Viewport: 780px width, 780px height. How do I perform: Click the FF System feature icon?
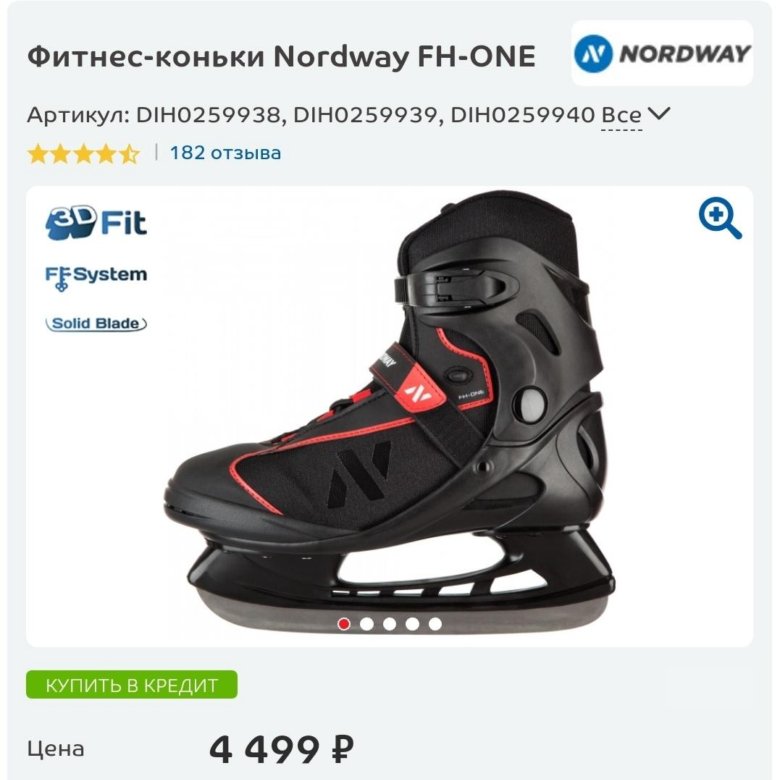(96, 277)
